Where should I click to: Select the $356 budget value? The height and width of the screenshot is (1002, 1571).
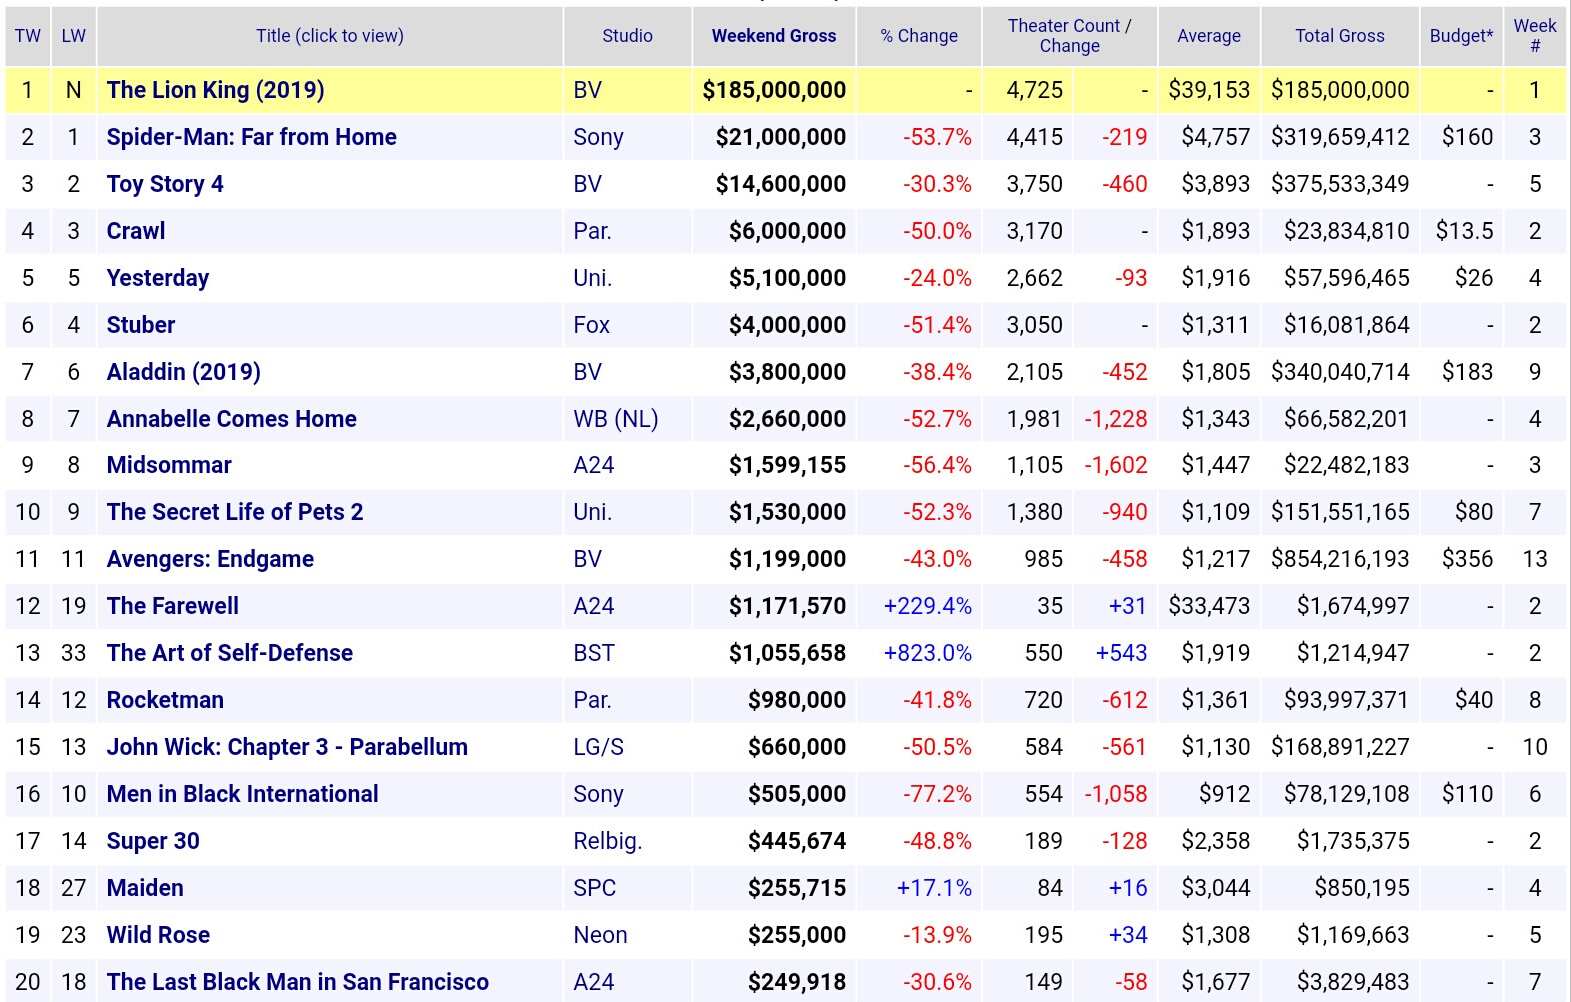(x=1467, y=559)
